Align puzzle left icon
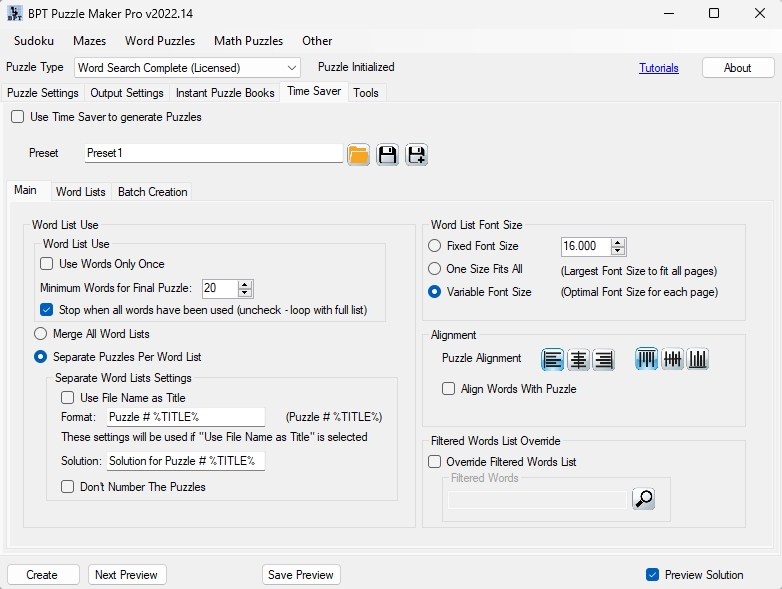The width and height of the screenshot is (782, 589). 553,359
